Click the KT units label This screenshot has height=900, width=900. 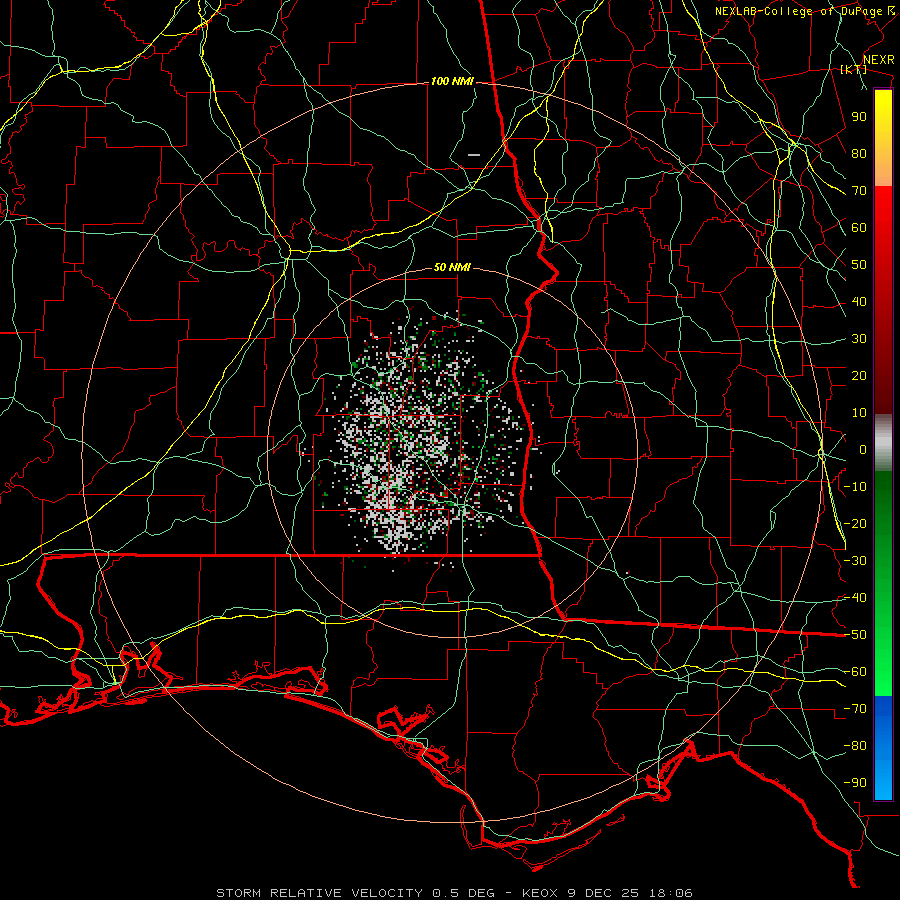pos(854,70)
